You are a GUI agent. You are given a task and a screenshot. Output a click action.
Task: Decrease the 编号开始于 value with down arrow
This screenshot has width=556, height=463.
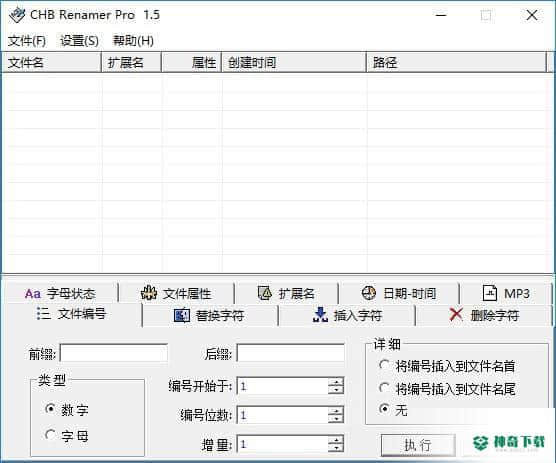point(336,390)
